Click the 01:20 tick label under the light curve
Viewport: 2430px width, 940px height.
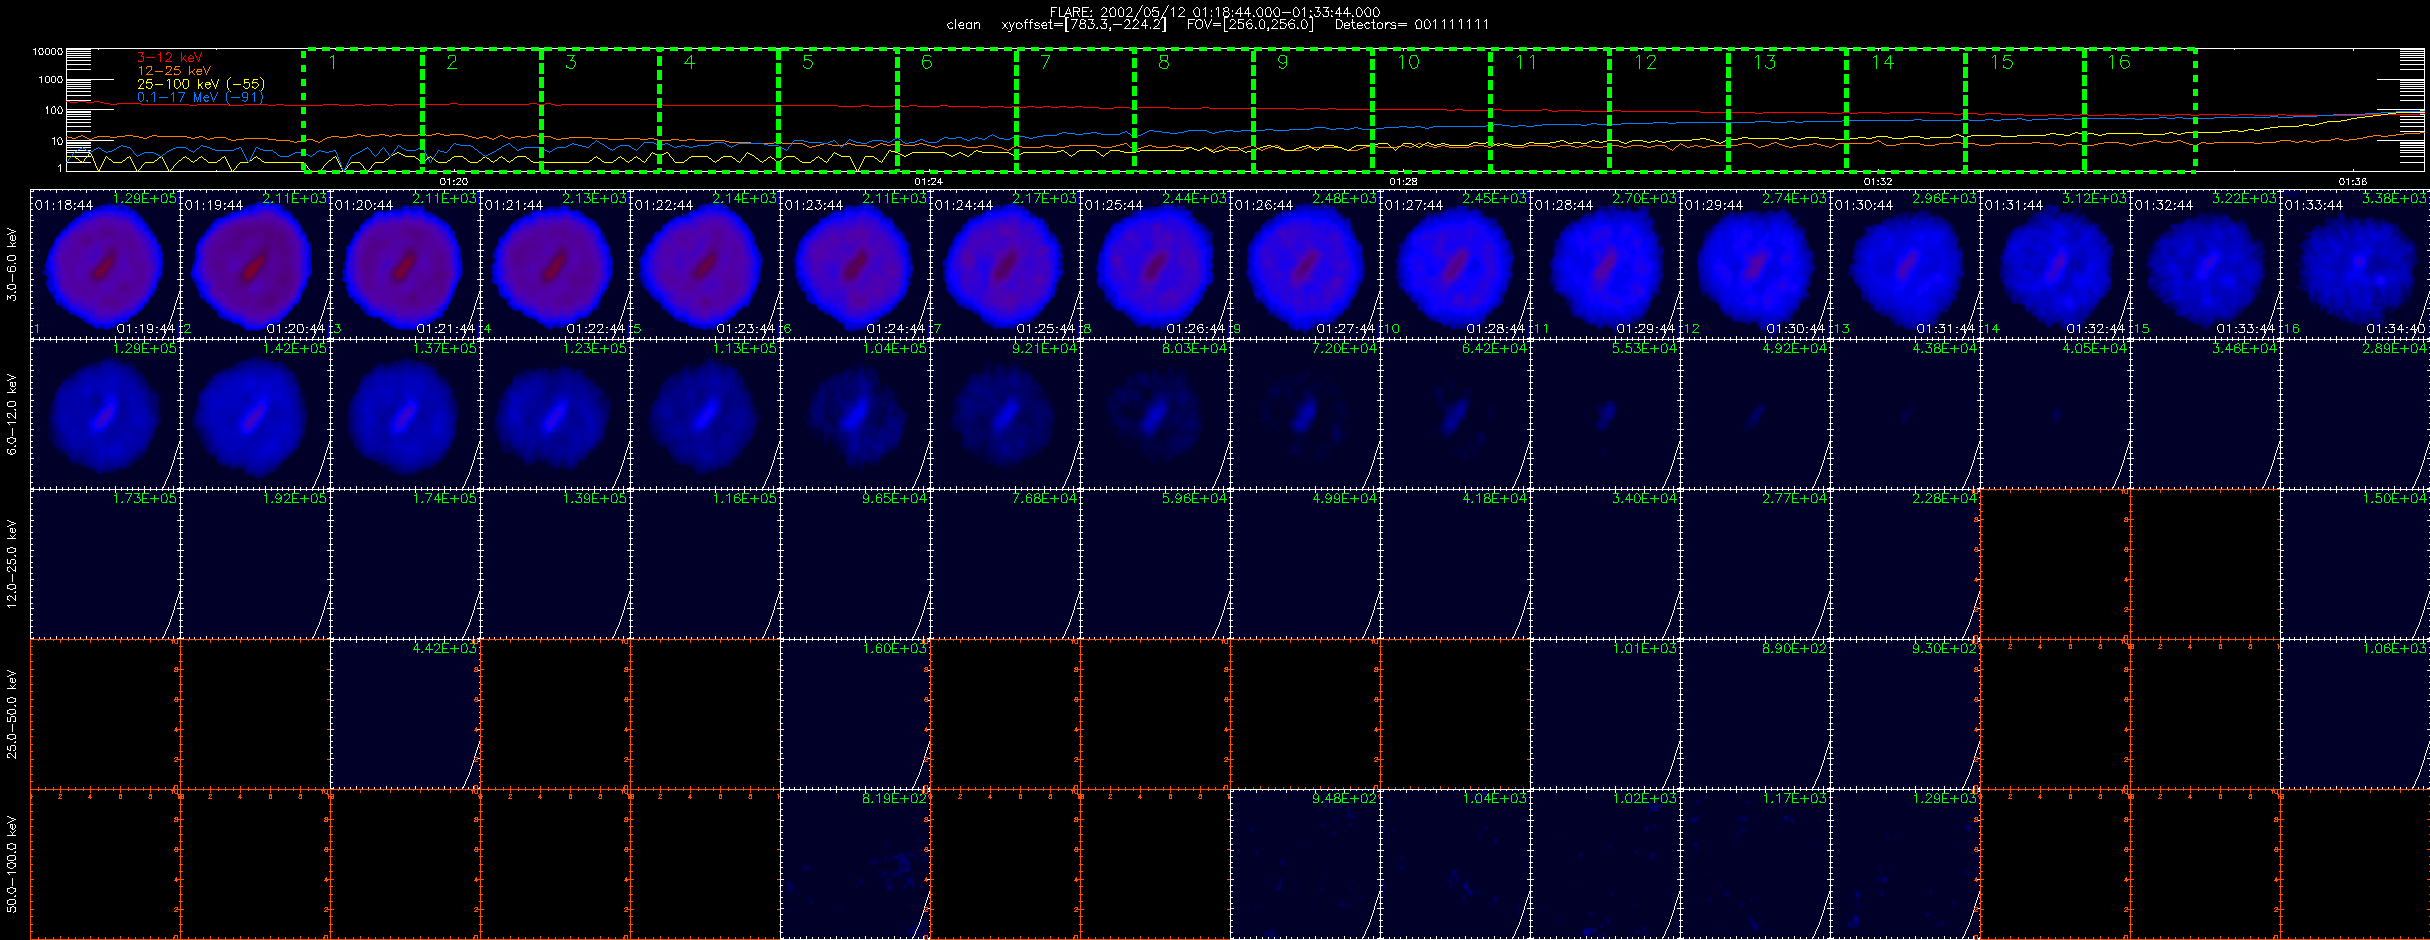tap(454, 181)
